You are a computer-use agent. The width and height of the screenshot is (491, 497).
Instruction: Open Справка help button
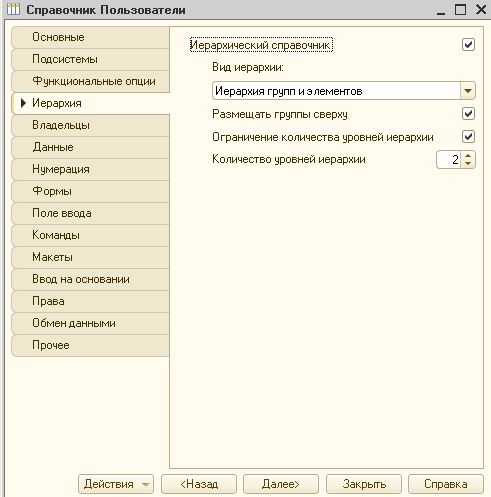[446, 484]
